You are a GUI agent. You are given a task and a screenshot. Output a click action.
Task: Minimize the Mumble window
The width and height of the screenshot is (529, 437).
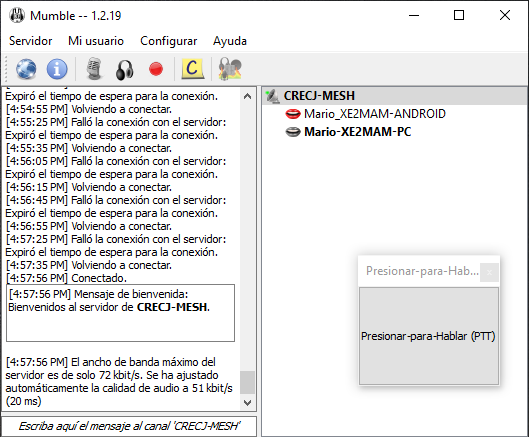pos(414,16)
